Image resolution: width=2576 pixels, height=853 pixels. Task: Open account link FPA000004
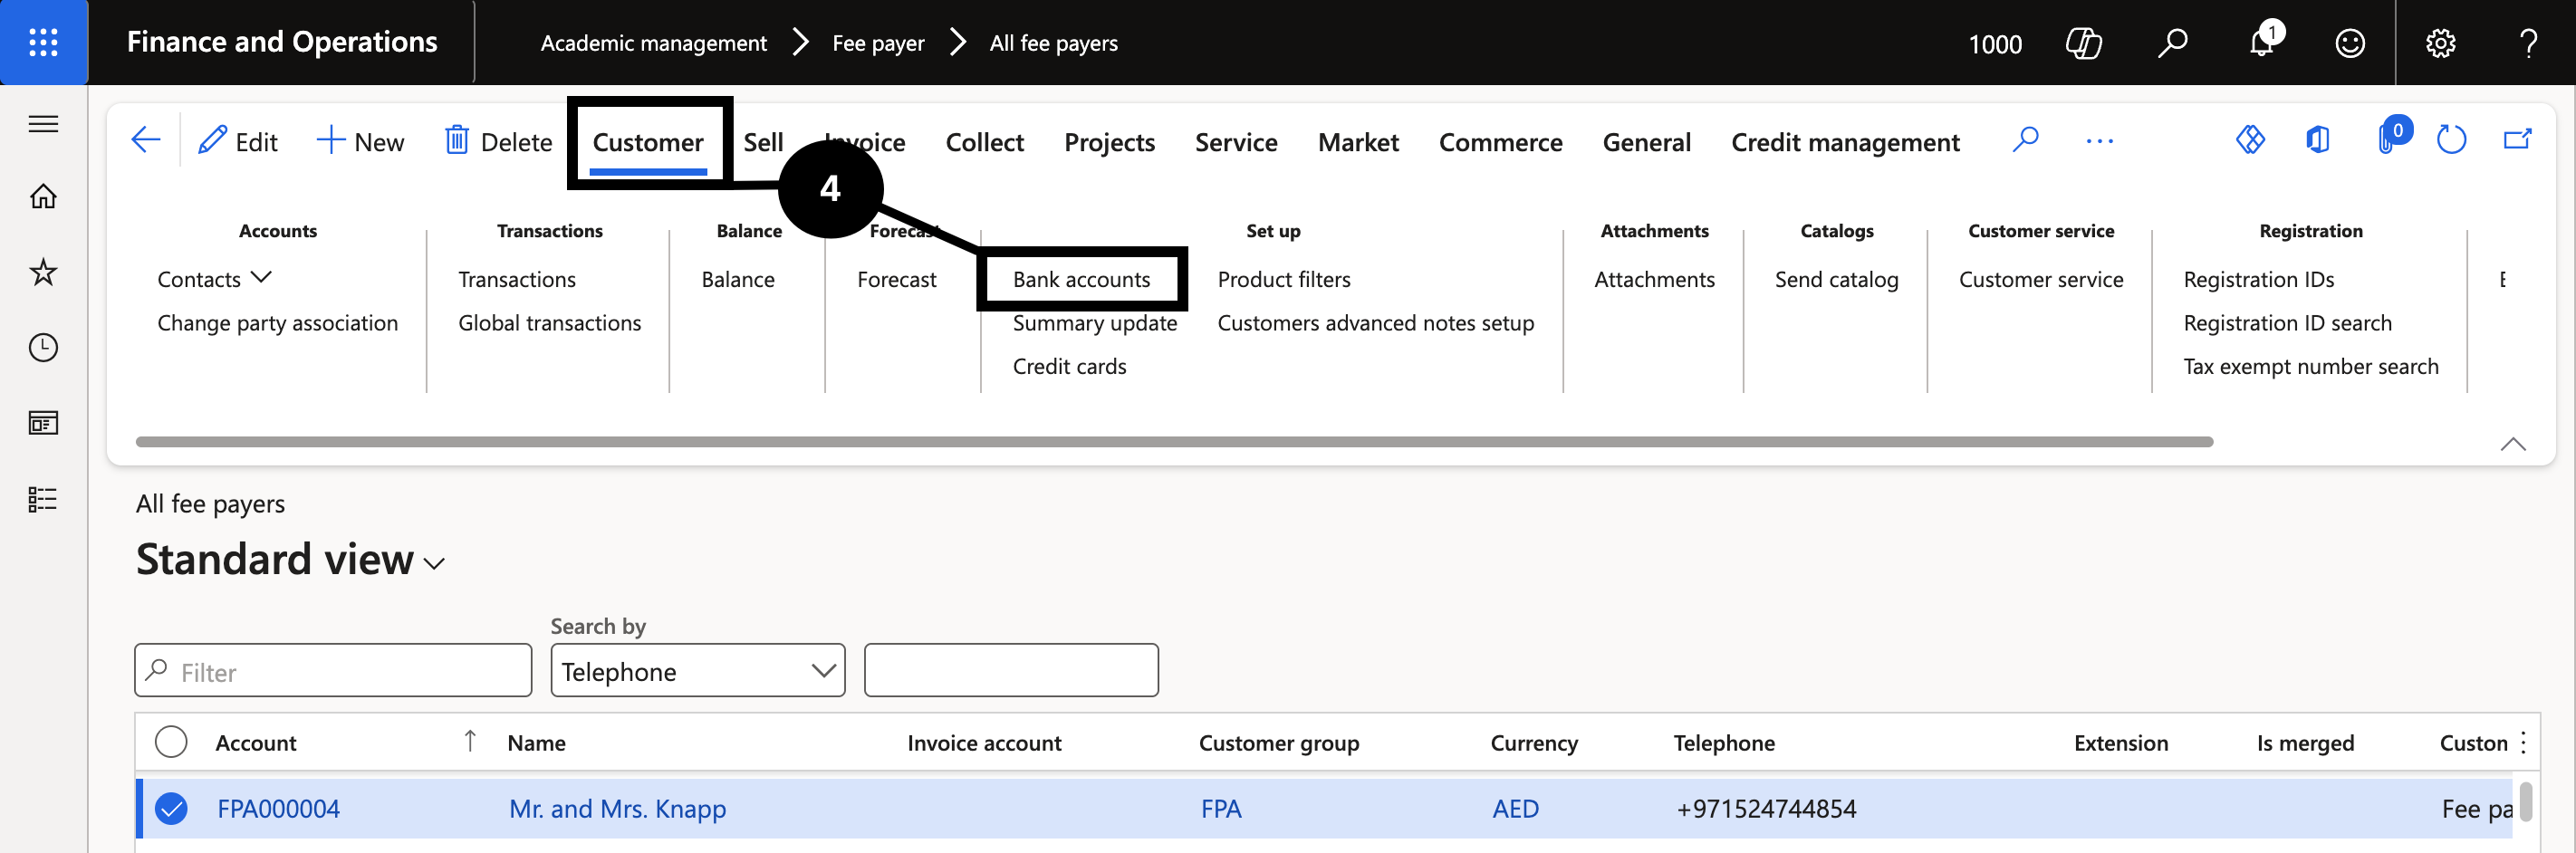(x=278, y=808)
